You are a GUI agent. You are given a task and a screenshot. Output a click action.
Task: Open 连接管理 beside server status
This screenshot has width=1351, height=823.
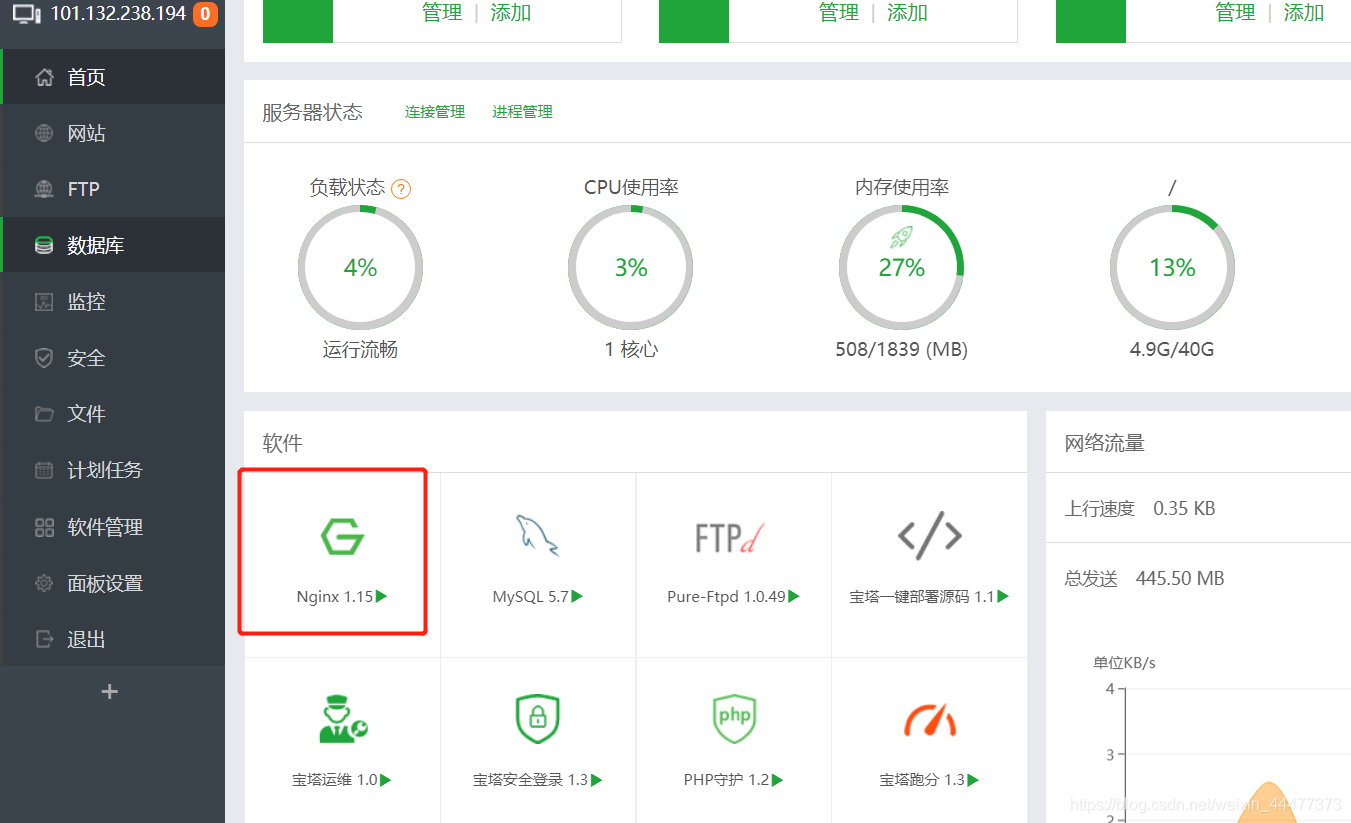click(434, 111)
